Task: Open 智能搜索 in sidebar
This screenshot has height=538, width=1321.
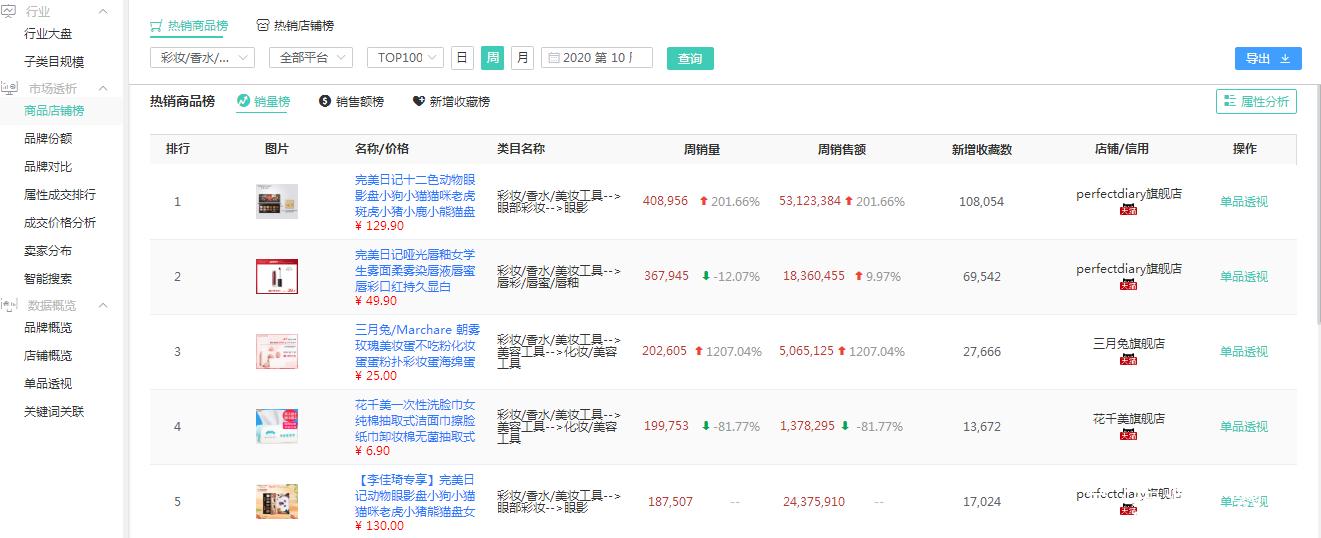Action: (x=48, y=279)
